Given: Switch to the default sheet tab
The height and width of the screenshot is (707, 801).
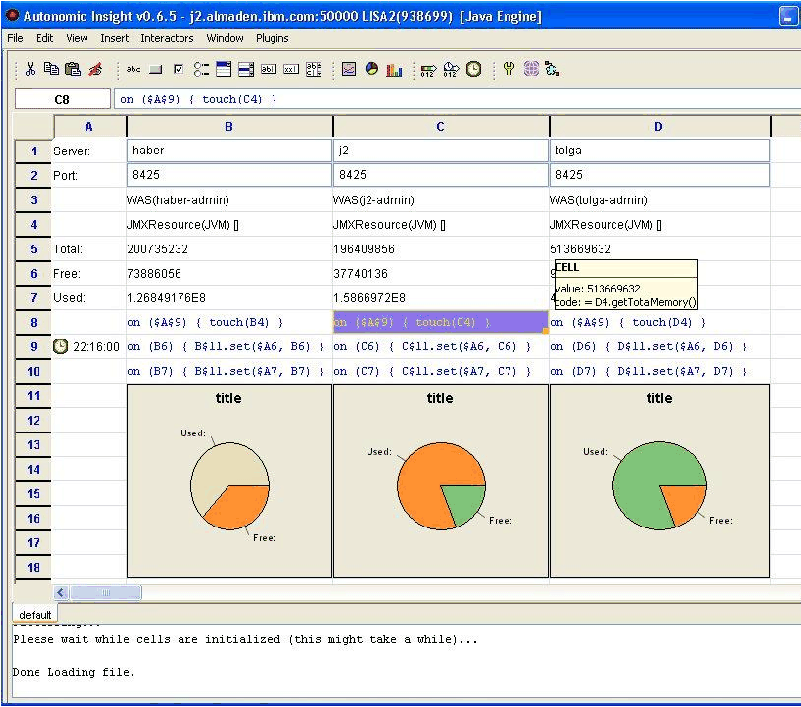Looking at the screenshot, I should 35,614.
